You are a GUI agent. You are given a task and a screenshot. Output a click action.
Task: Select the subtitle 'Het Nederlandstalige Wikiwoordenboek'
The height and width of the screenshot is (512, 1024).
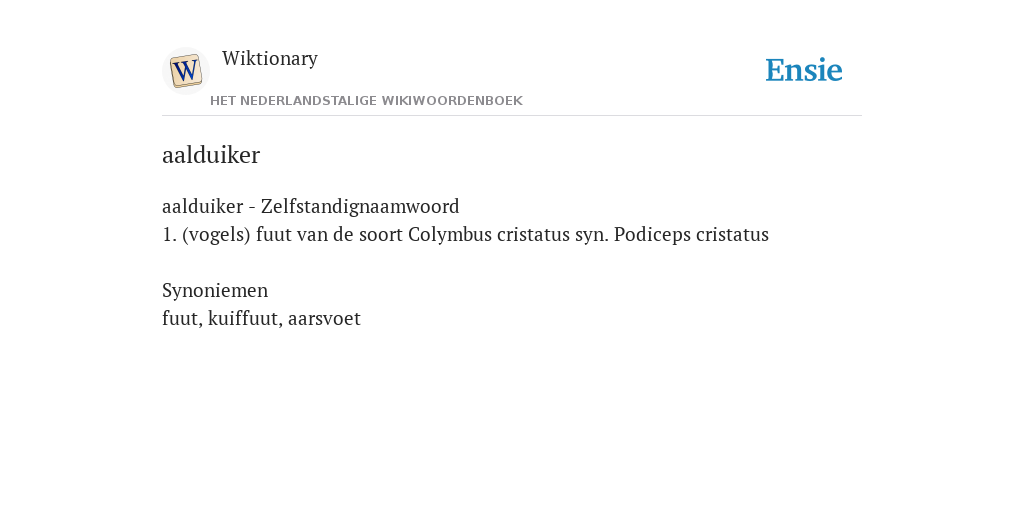click(366, 101)
